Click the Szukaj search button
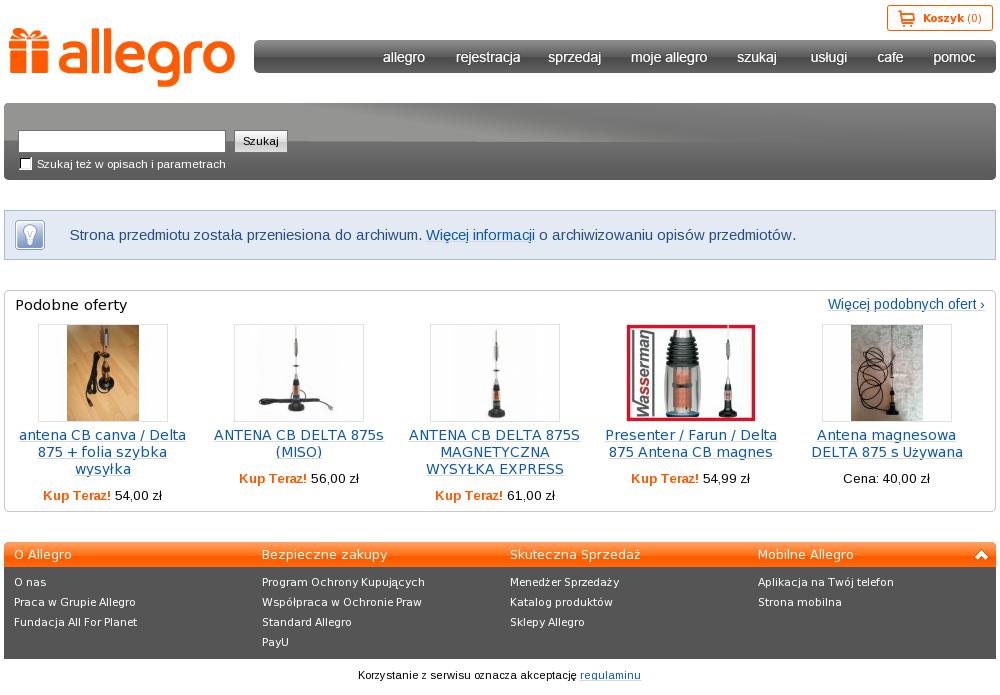 click(261, 141)
